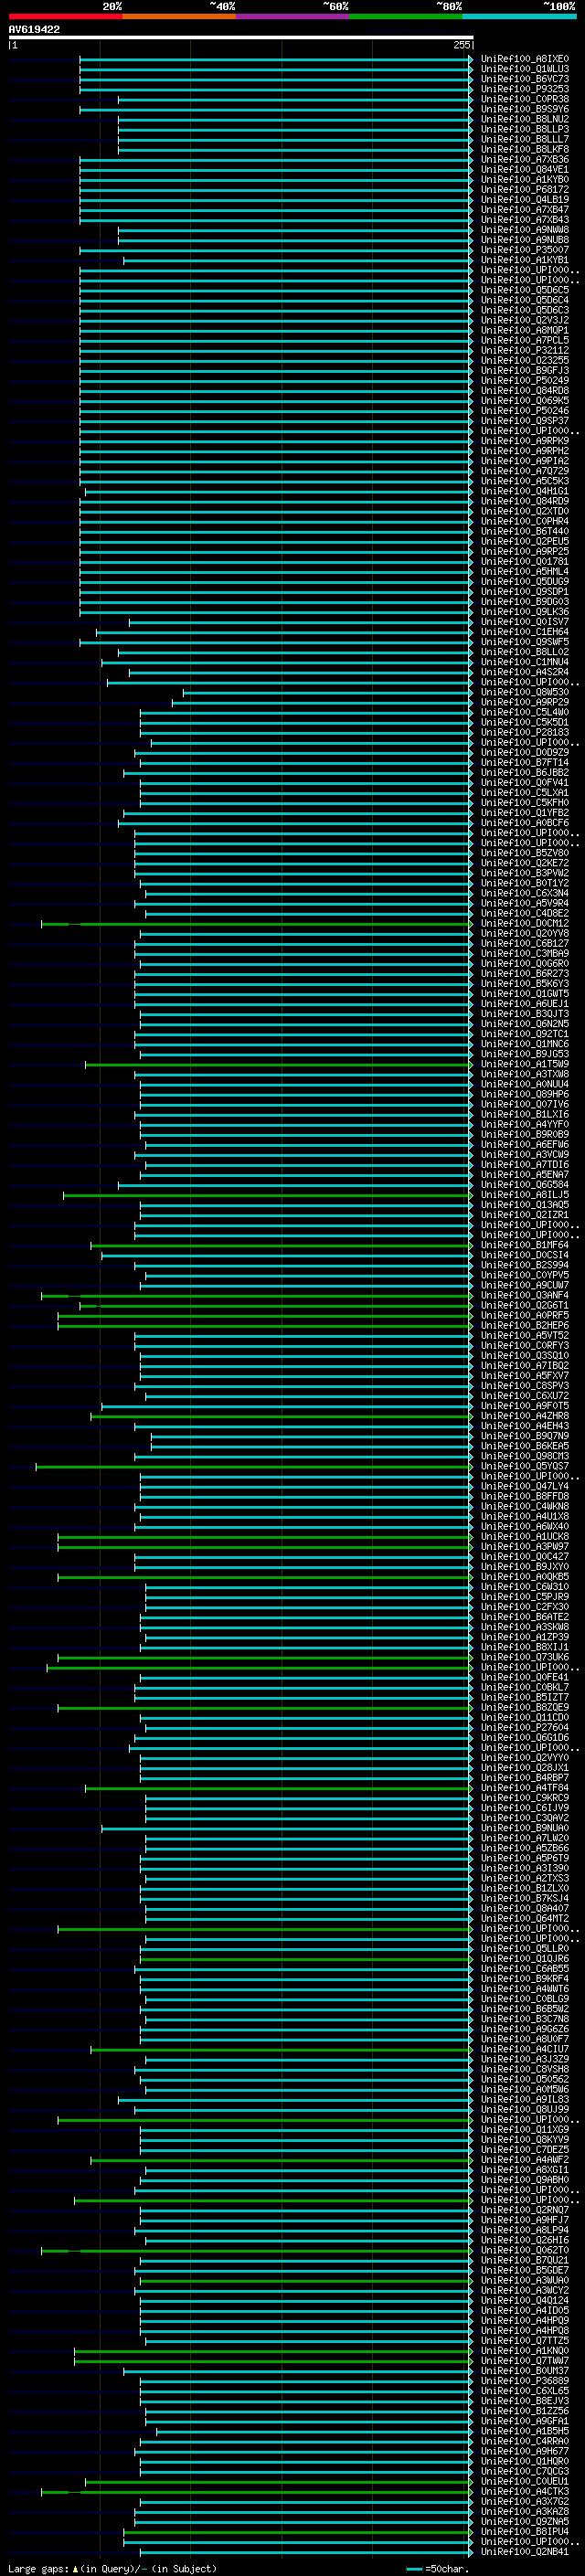This screenshot has height=2576, width=585.
Task: Select hit label UniRef100_B1ZZ56
Action: 524,2411
